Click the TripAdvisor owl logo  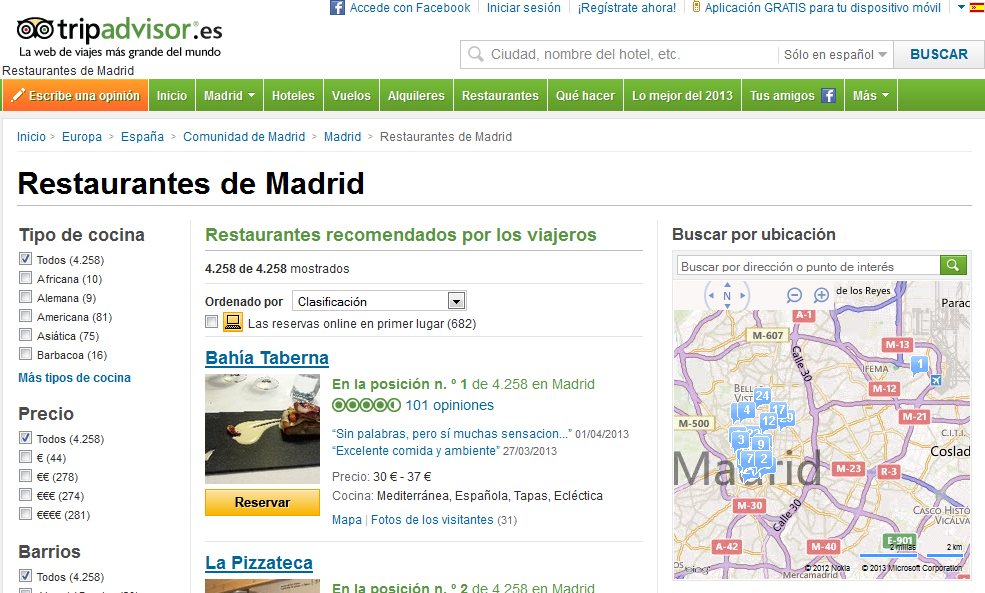tap(35, 29)
